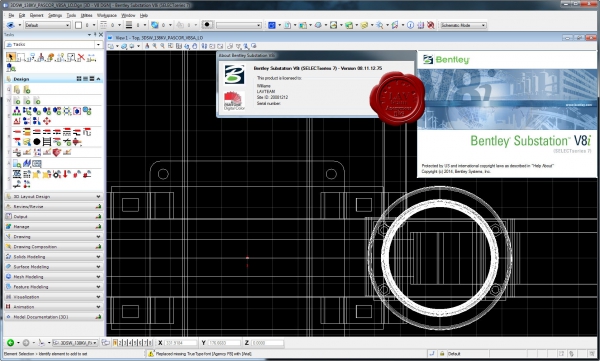This screenshot has width=600, height=361.
Task: Click the red X Delete Element tool
Action: coord(81,57)
